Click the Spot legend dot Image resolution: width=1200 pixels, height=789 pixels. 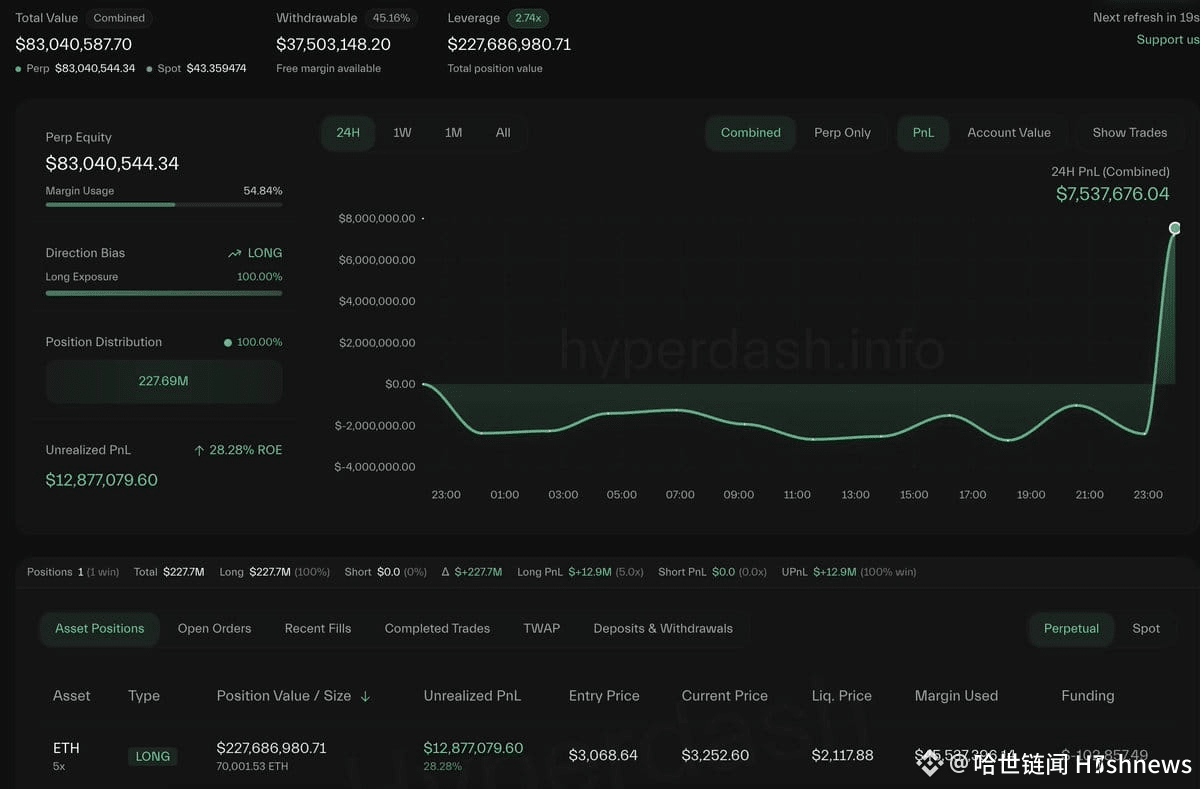click(150, 69)
